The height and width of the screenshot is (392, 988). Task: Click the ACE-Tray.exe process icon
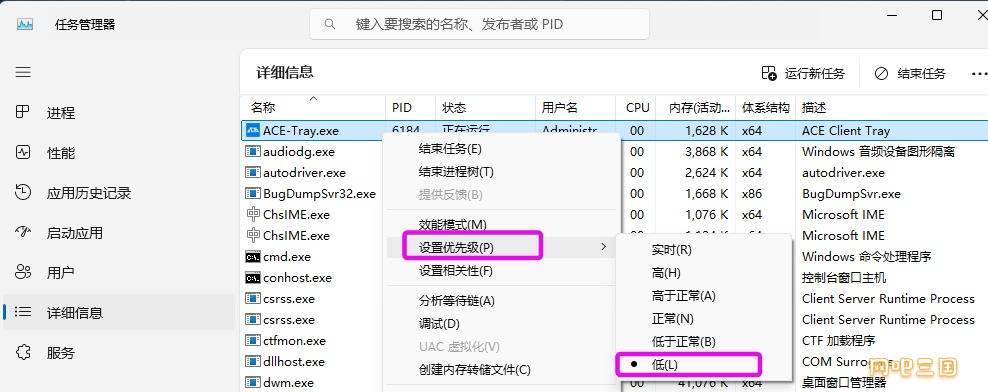pos(253,130)
